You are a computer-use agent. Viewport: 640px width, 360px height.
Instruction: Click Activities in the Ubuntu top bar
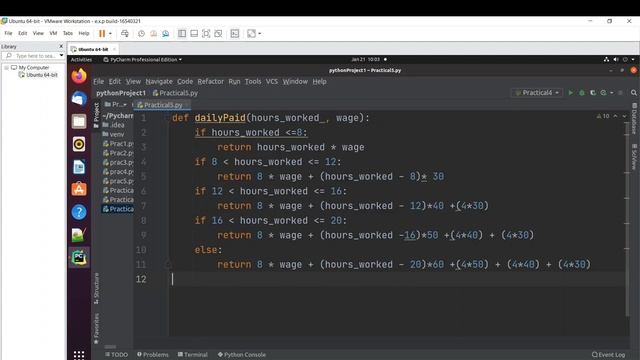click(81, 60)
